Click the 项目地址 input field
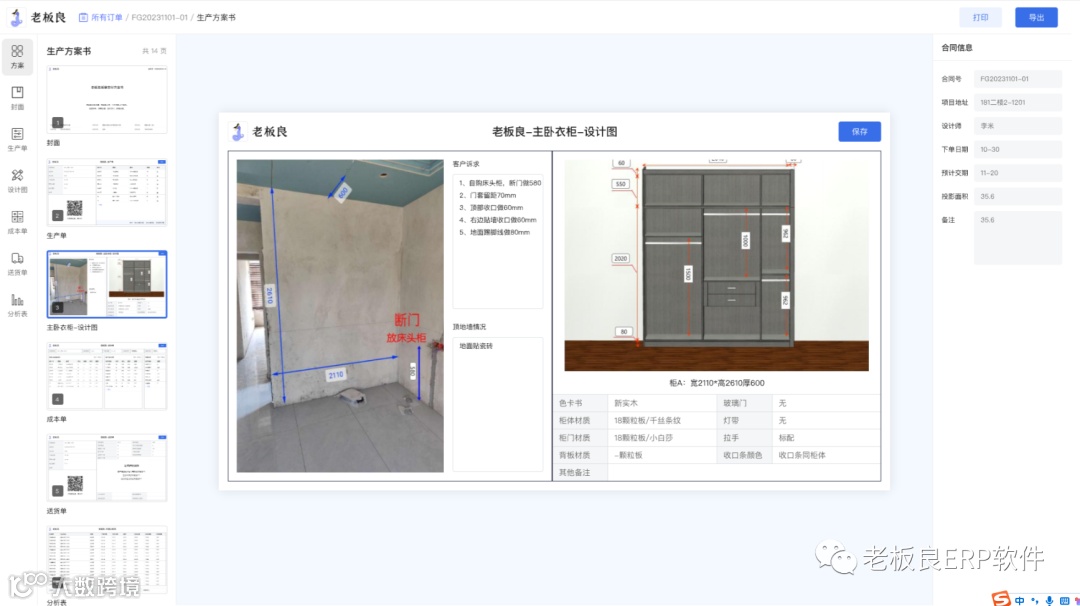This screenshot has width=1080, height=606. point(1017,102)
